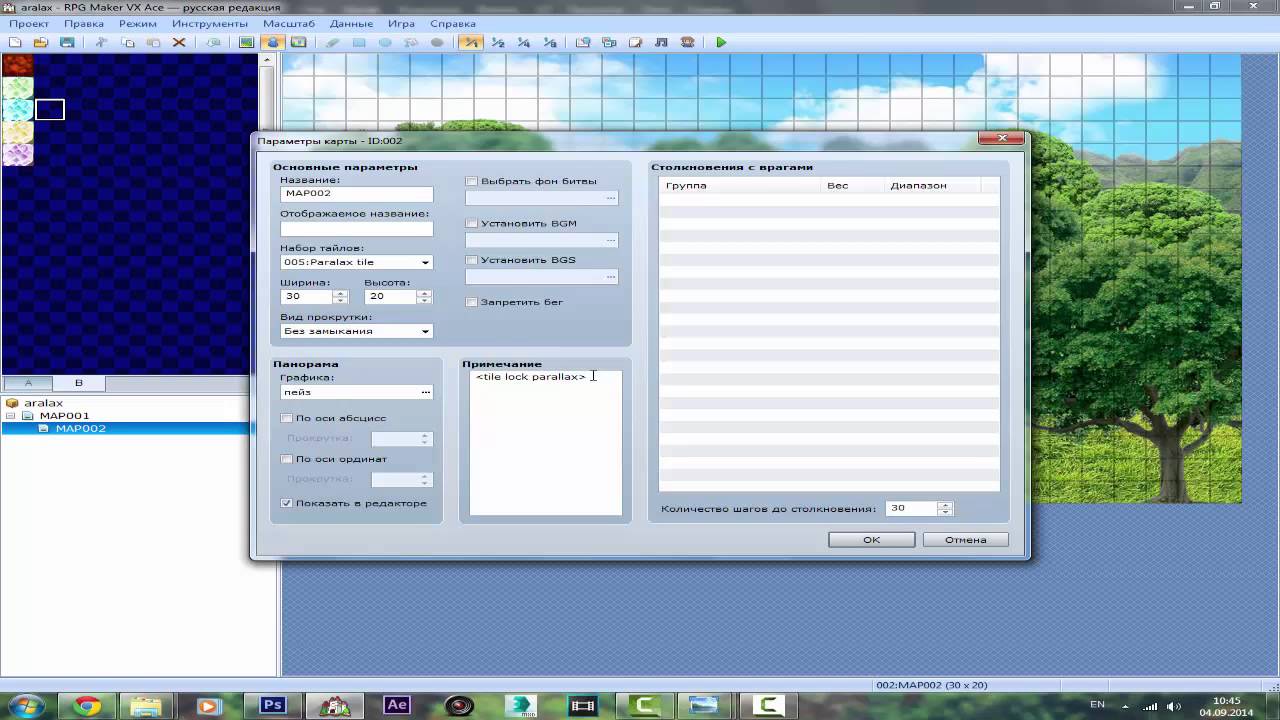The width and height of the screenshot is (1280, 720).
Task: Select the Flood Fill tool
Action: pyautogui.click(x=411, y=42)
